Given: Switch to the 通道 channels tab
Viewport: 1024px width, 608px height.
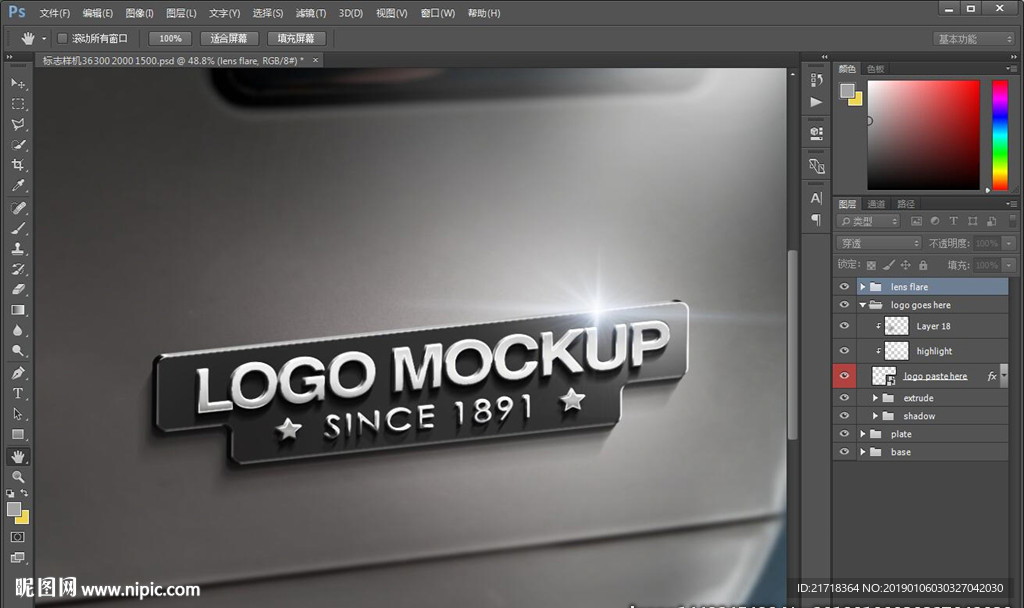Looking at the screenshot, I should (x=876, y=204).
